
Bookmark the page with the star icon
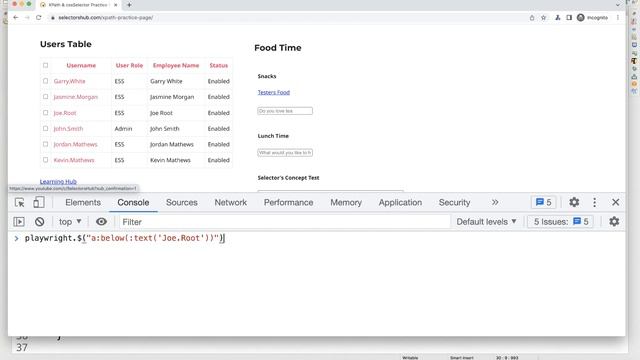click(543, 18)
